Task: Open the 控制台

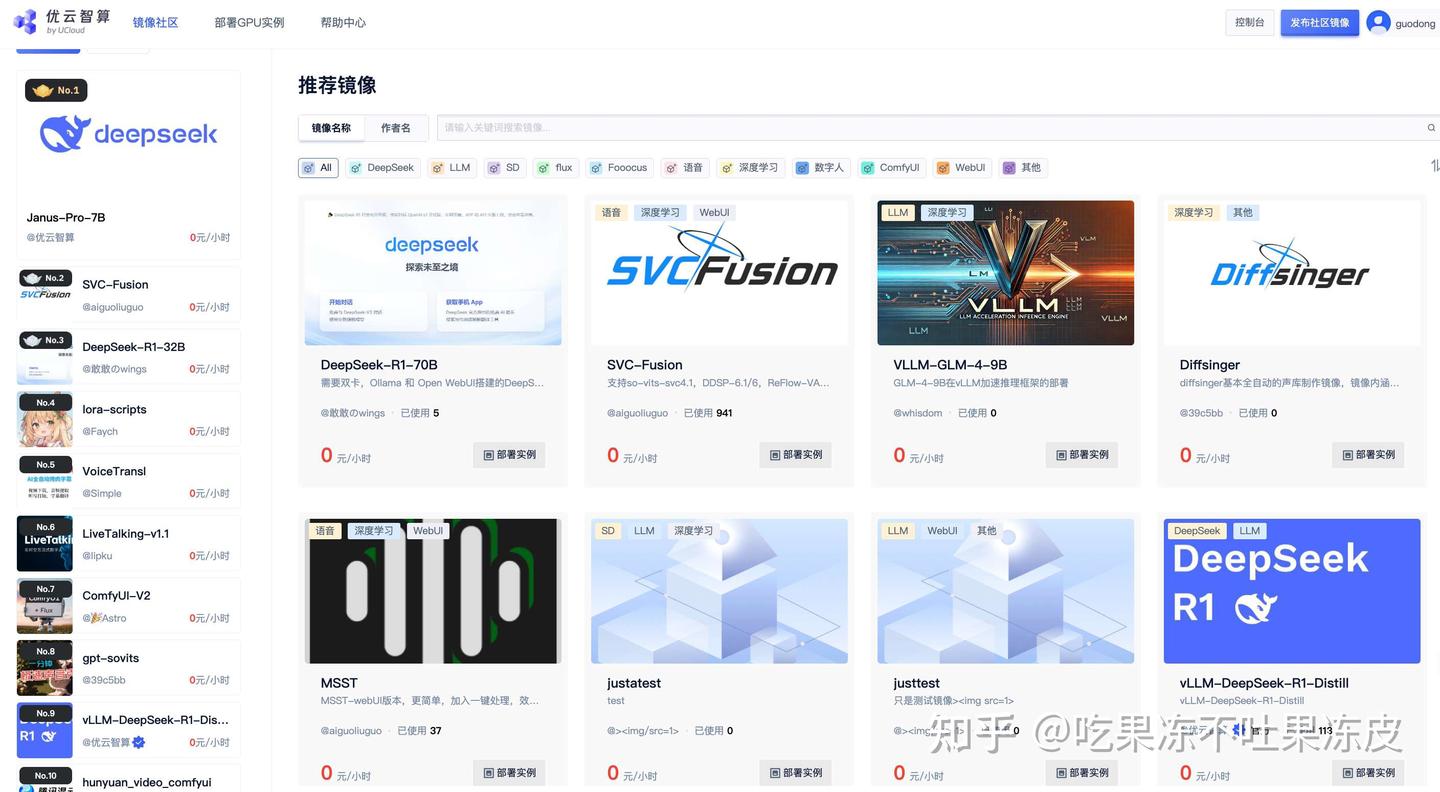Action: coord(1249,22)
